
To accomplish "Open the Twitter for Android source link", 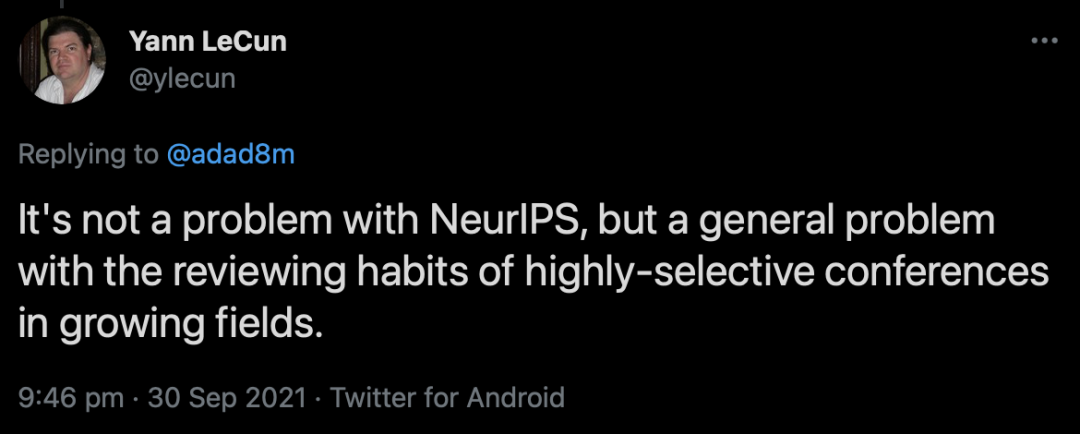I will (447, 397).
